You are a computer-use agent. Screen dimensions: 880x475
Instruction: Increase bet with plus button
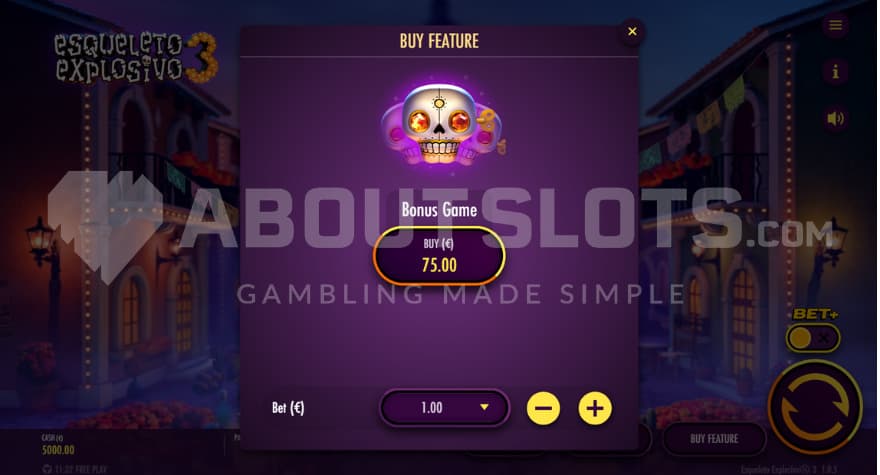pos(595,408)
